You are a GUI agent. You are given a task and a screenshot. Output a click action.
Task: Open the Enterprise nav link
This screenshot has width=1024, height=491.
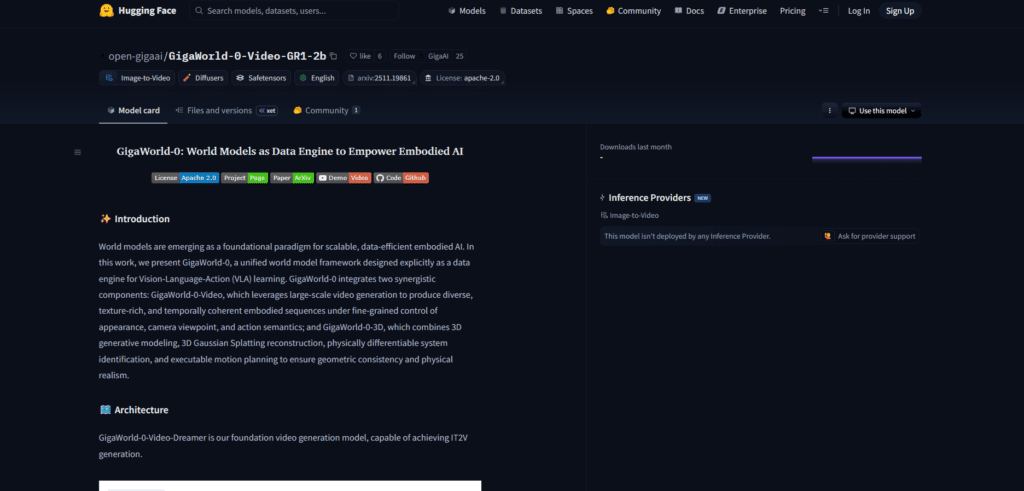(x=742, y=10)
